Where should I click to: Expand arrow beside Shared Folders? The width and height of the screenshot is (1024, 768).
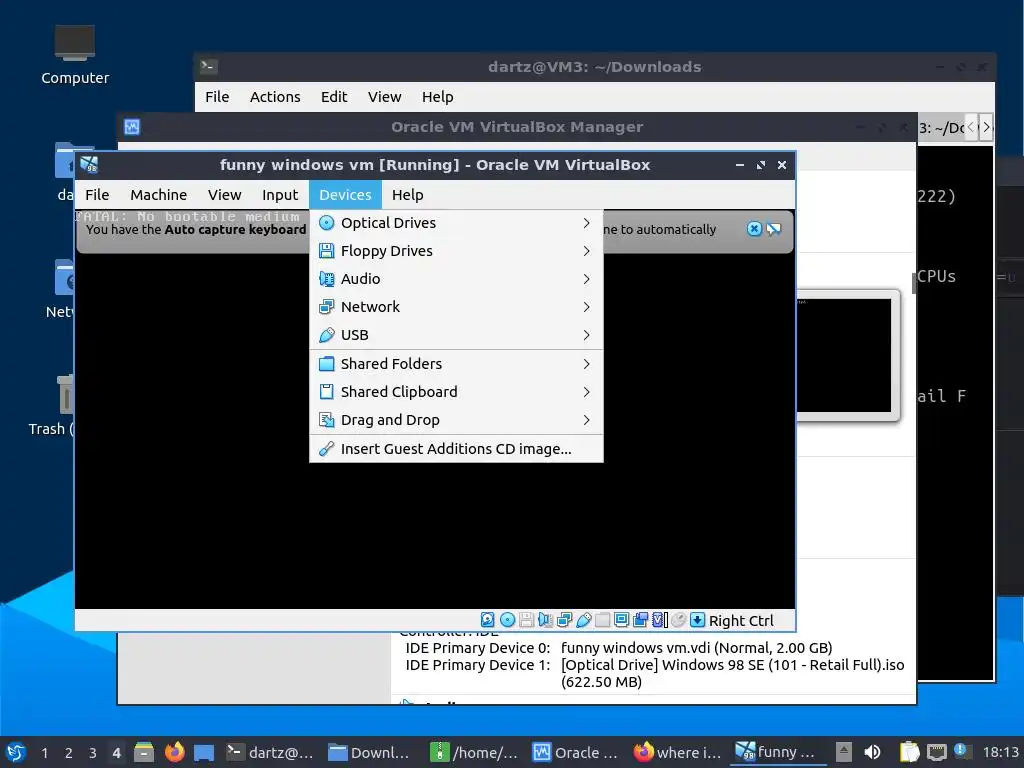[586, 364]
